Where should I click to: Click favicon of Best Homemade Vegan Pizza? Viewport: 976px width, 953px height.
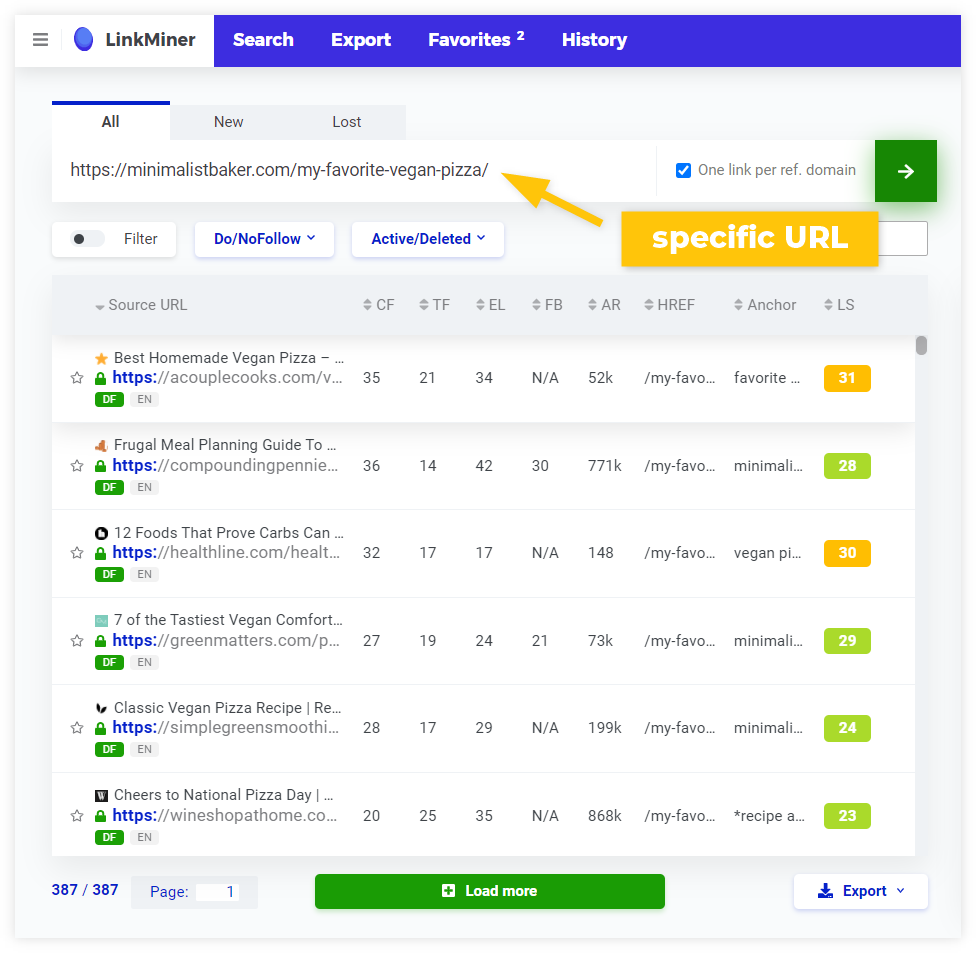pyautogui.click(x=101, y=359)
